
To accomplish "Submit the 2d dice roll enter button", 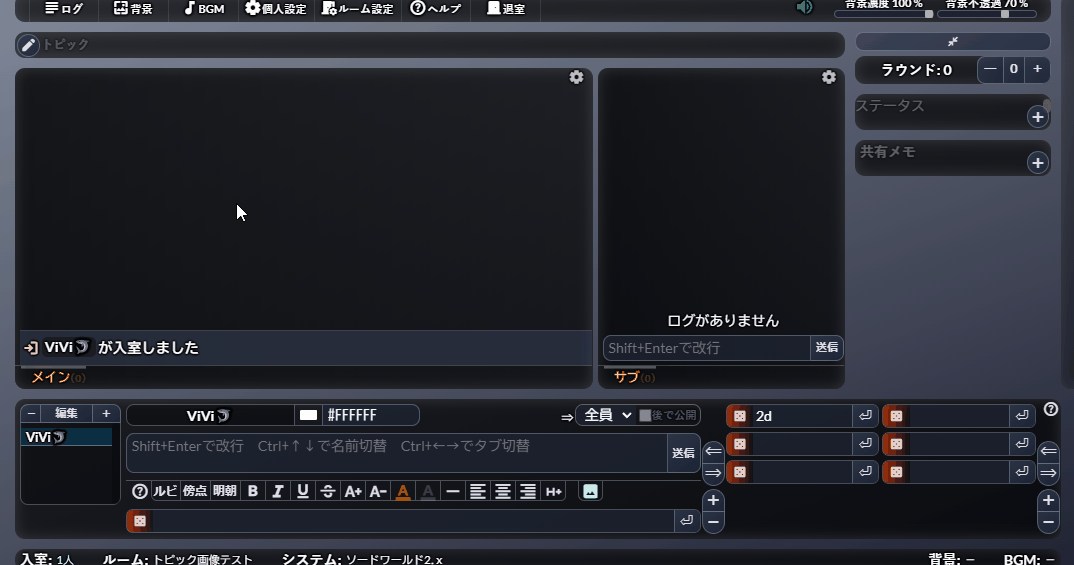I will (x=866, y=416).
